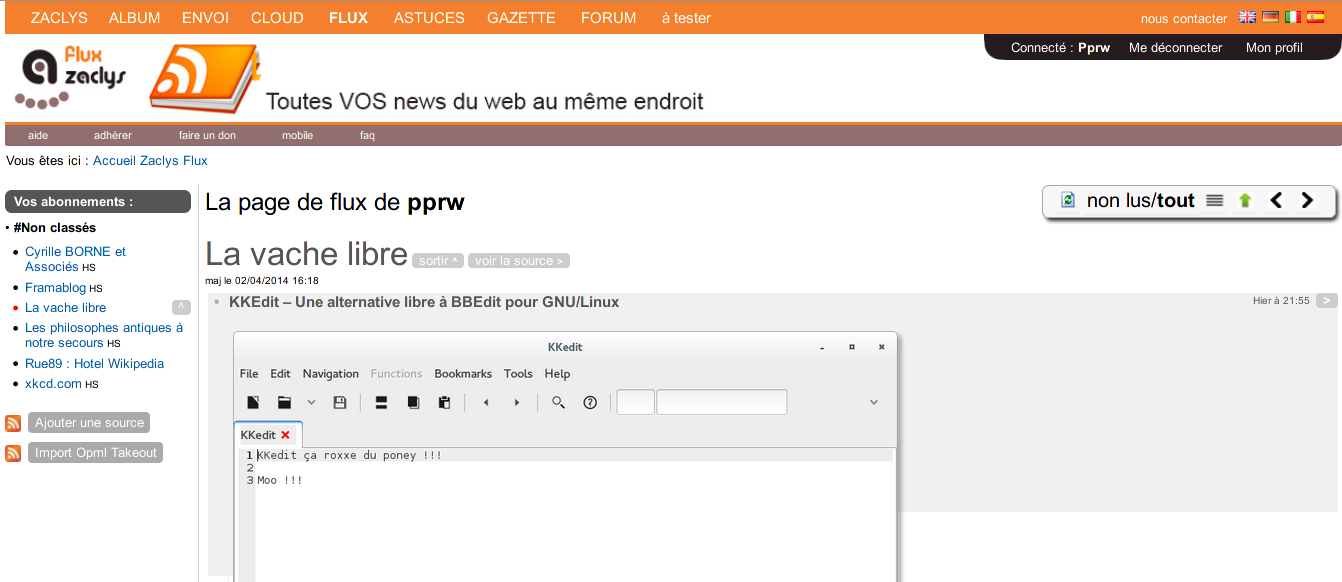1342x582 pixels.
Task: Click the Ajouter une source button
Action: click(x=89, y=423)
